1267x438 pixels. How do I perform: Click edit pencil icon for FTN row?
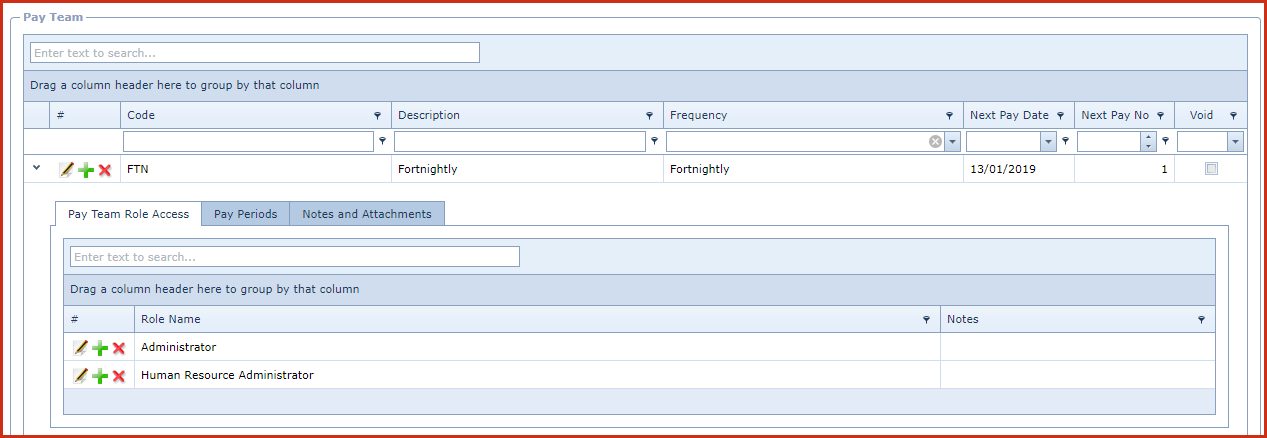click(x=66, y=170)
